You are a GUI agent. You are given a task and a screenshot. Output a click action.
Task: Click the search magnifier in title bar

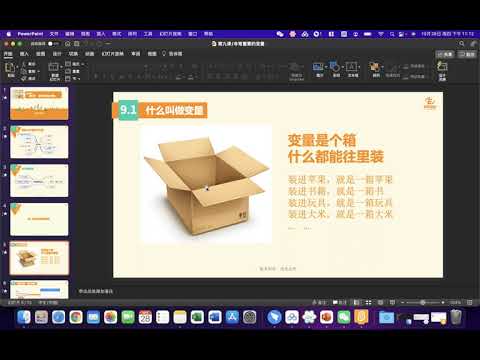click(x=462, y=44)
